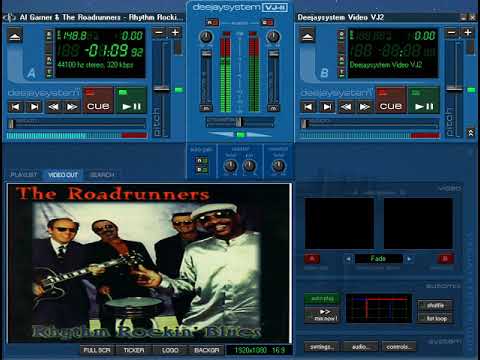
Task: Eject the track on deck A
Action: tap(15, 36)
